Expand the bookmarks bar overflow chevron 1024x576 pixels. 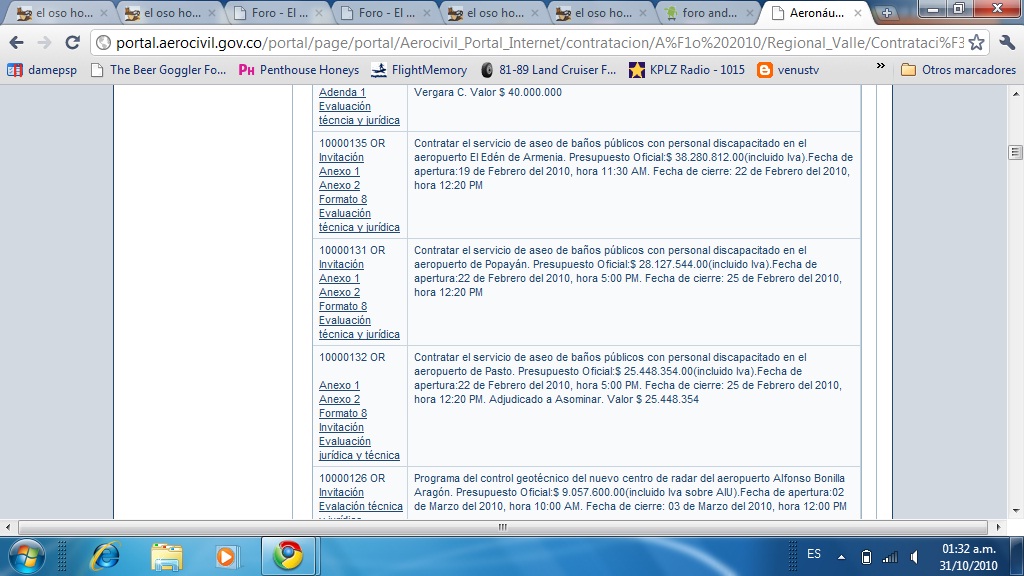click(x=880, y=68)
